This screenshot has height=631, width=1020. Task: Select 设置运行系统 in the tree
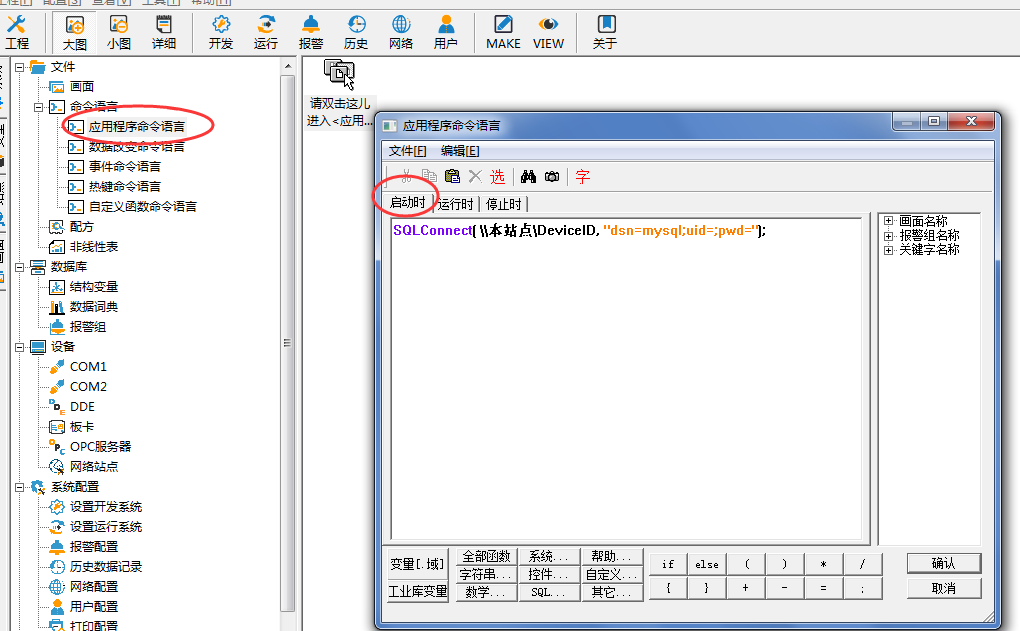point(106,527)
